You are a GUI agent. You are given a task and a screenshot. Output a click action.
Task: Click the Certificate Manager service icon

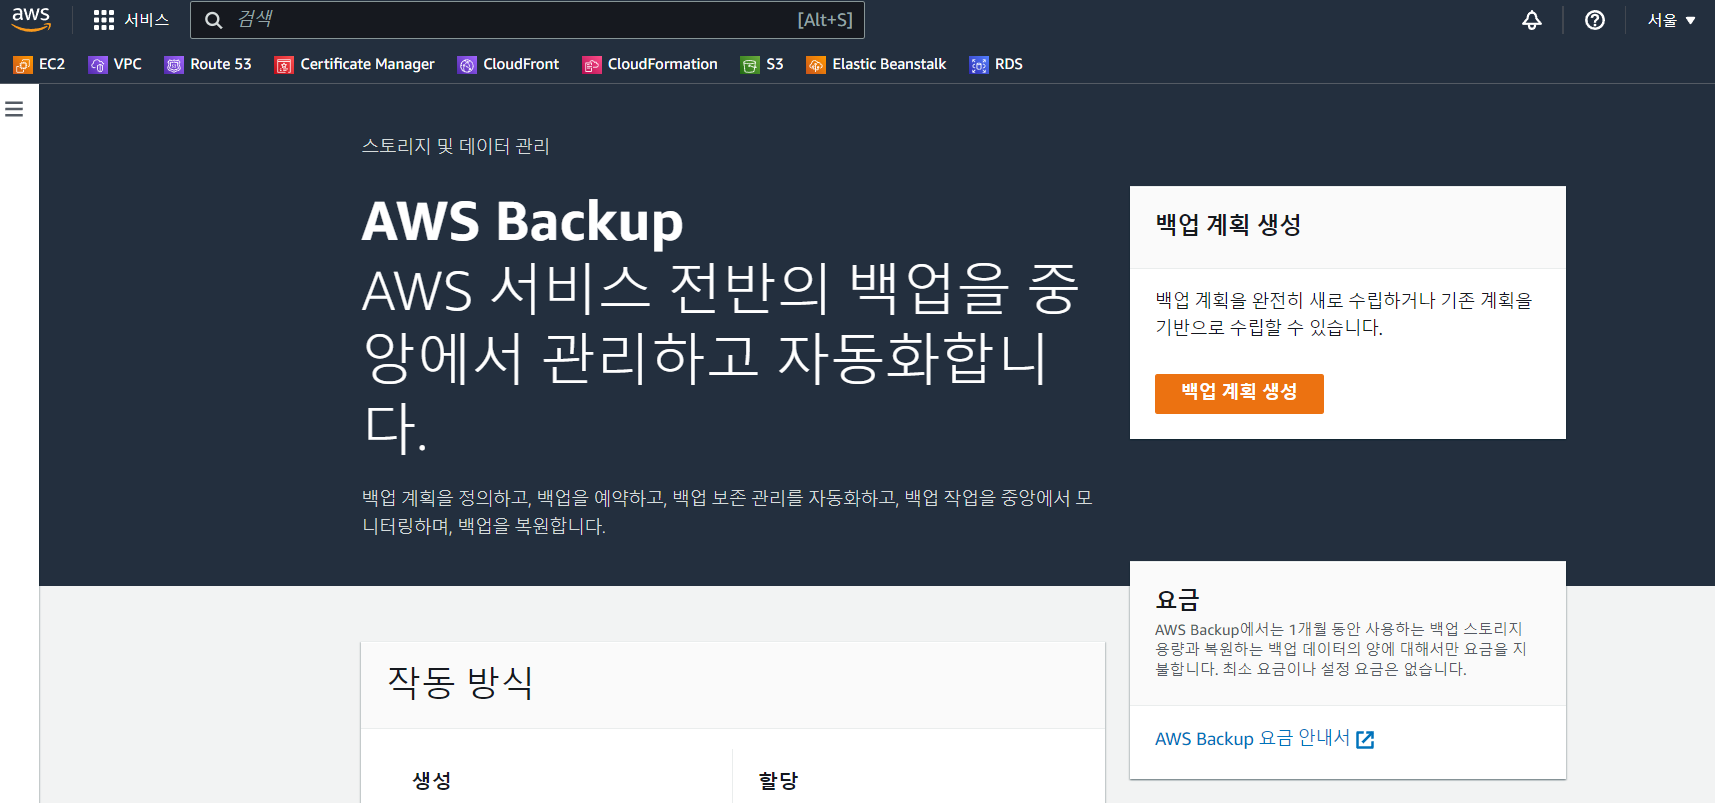(284, 65)
